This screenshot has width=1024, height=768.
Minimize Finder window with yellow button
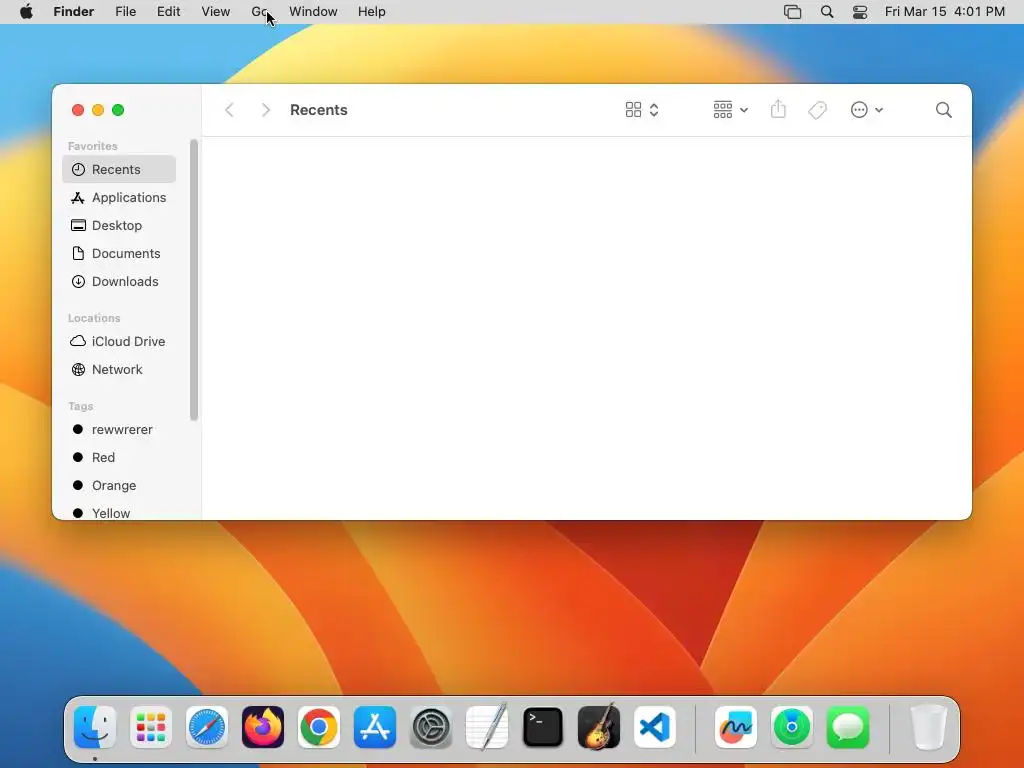(98, 110)
